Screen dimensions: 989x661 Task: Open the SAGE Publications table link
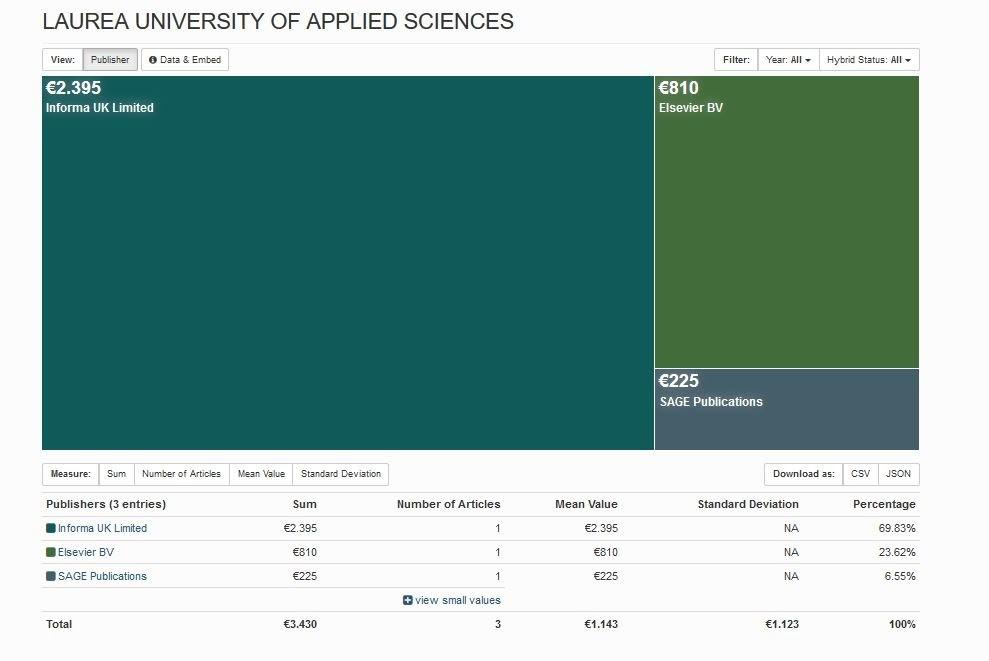click(102, 576)
